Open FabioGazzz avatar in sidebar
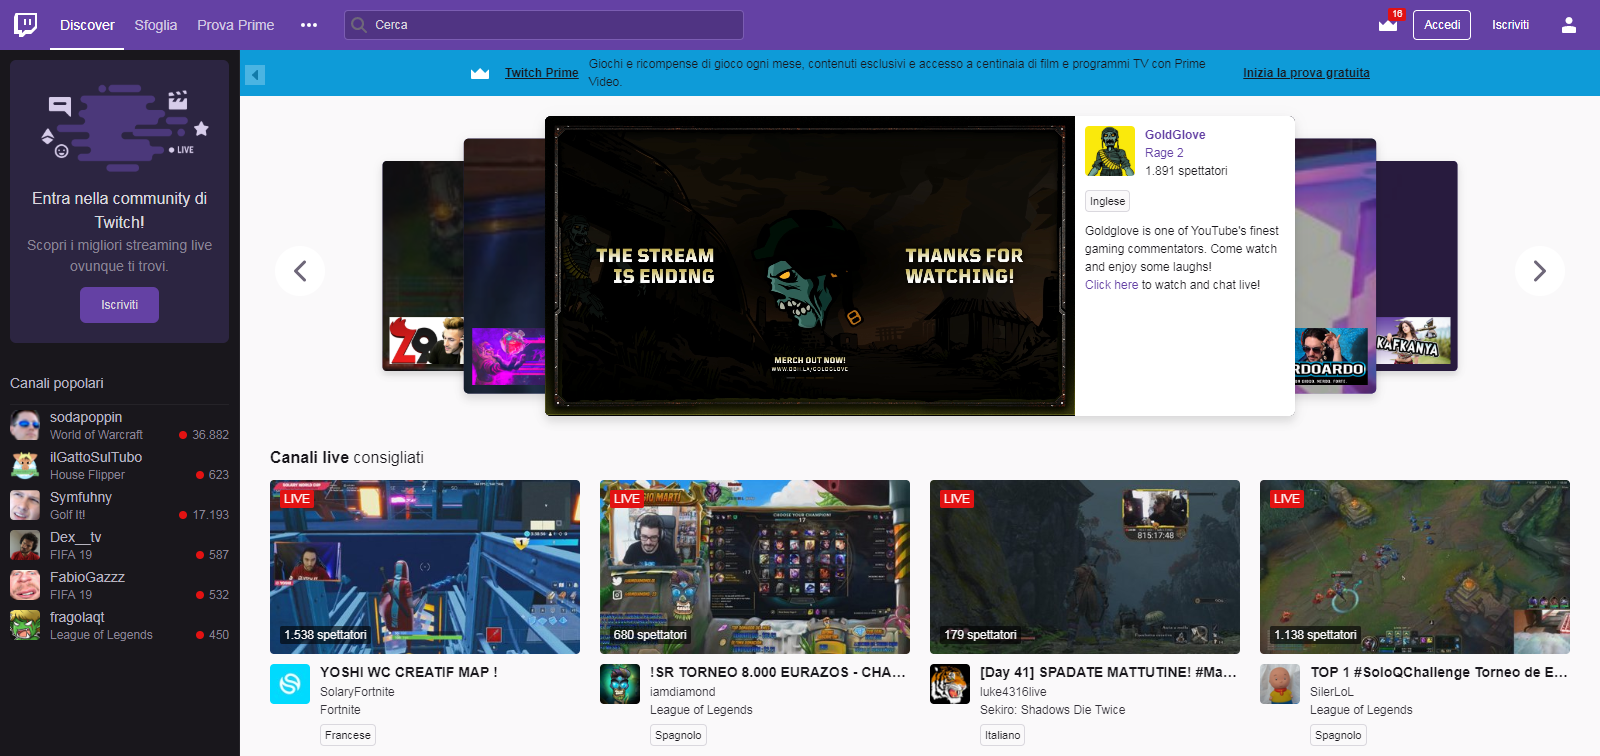The image size is (1600, 756). (25, 585)
